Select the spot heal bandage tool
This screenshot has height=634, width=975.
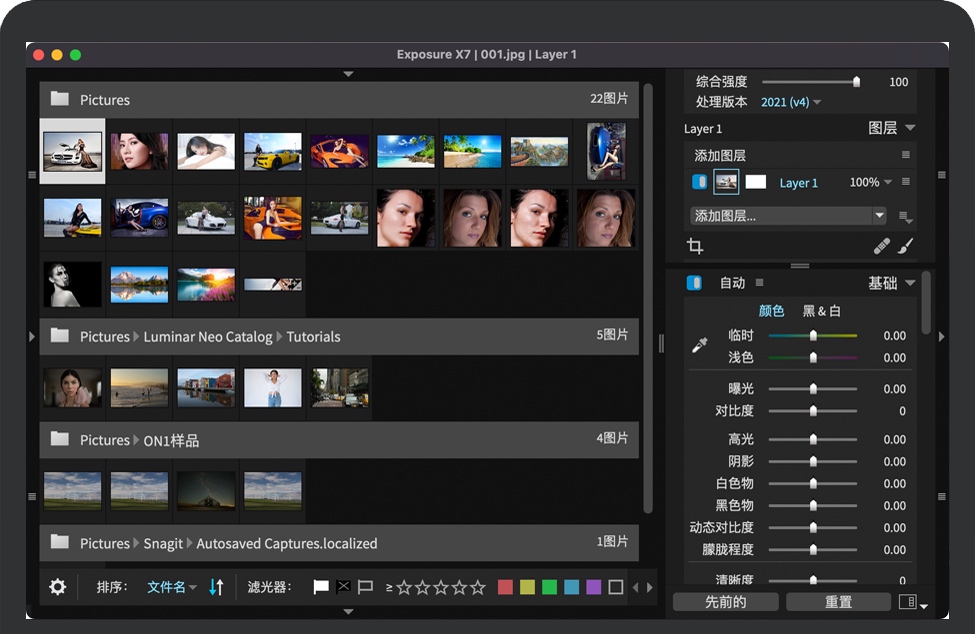click(x=881, y=247)
